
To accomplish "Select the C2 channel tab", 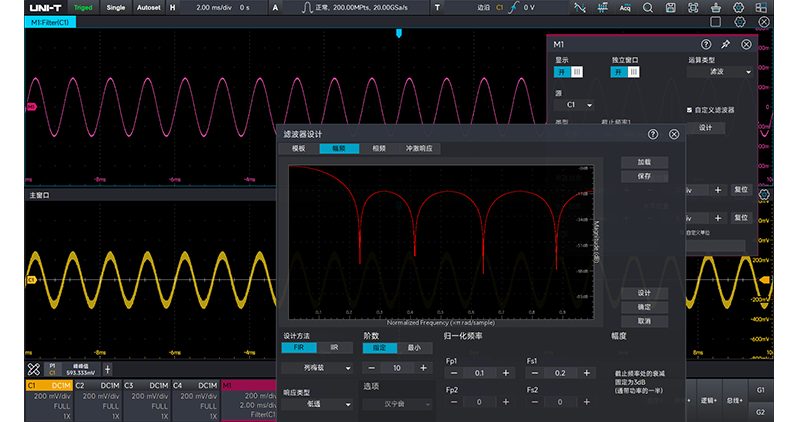I will (98, 400).
